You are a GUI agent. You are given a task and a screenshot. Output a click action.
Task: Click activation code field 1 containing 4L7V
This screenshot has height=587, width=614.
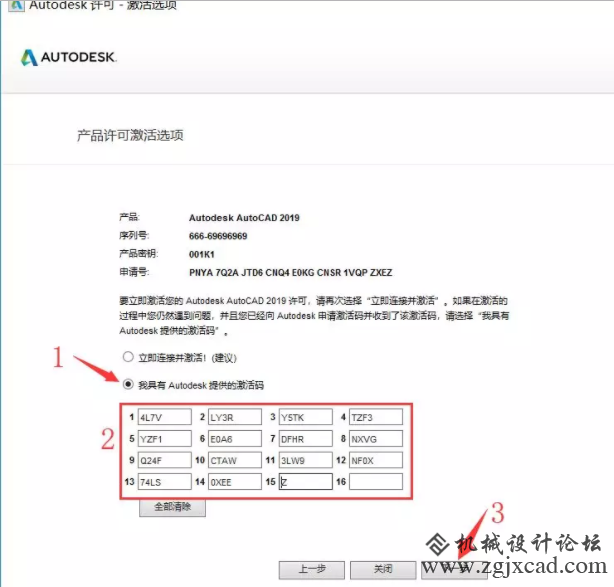coord(164,417)
